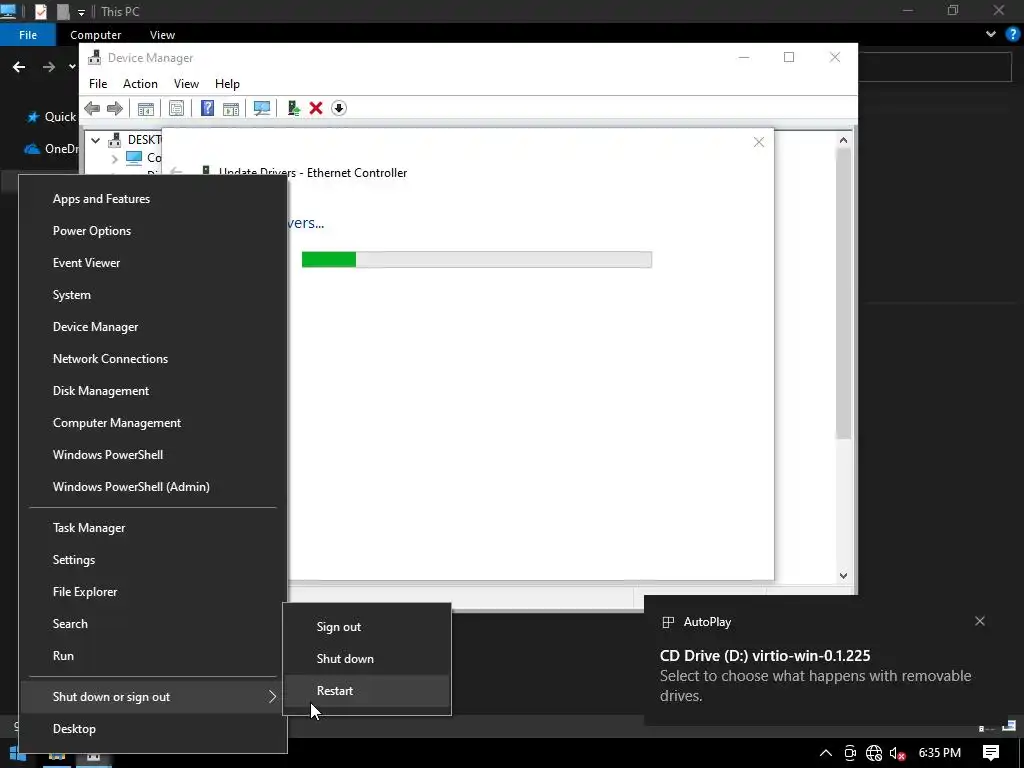Click the Forward arrow in This PC window
Image resolution: width=1024 pixels, height=768 pixels.
[x=49, y=67]
